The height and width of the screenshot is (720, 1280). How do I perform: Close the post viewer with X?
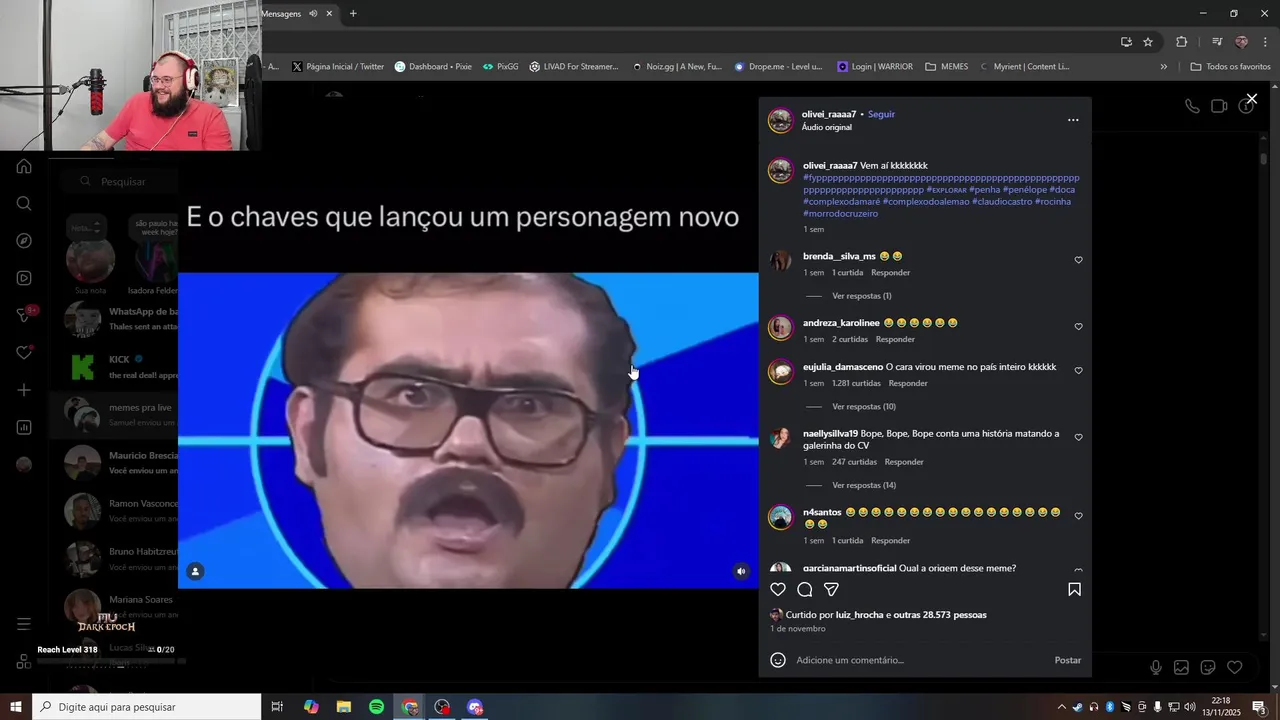pos(1251,99)
